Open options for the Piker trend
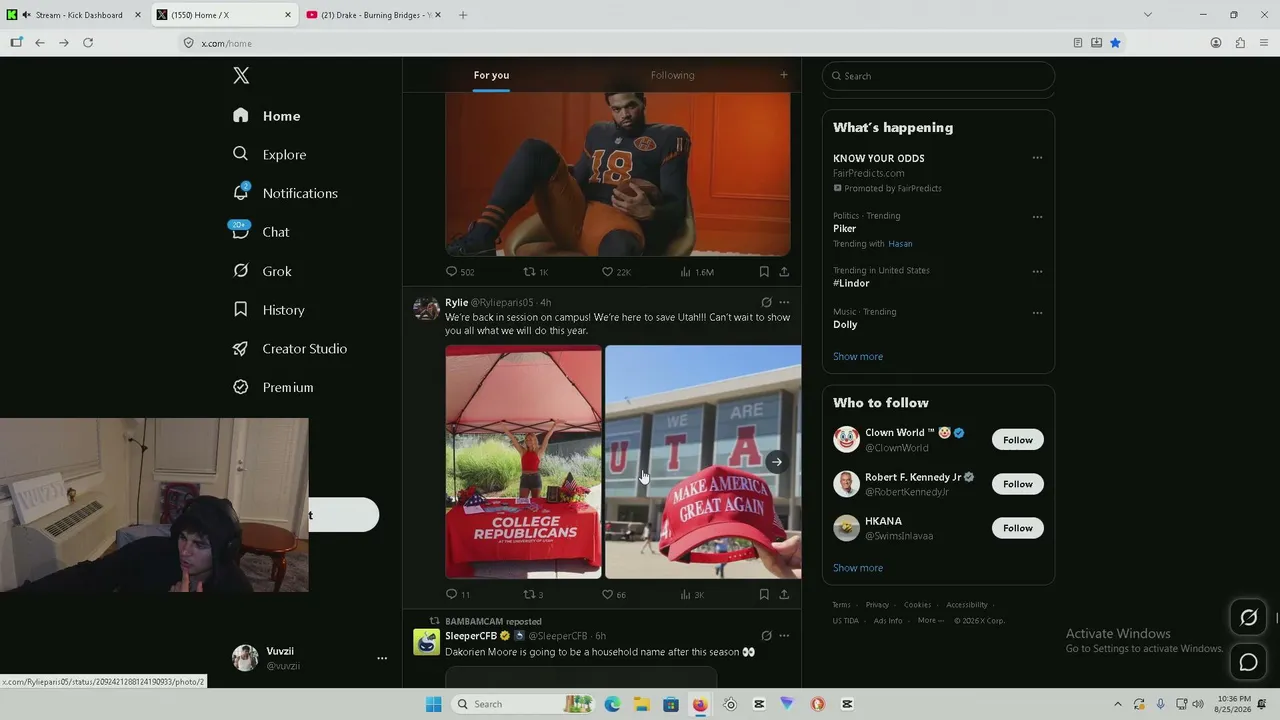The width and height of the screenshot is (1280, 720). pos(1037,217)
